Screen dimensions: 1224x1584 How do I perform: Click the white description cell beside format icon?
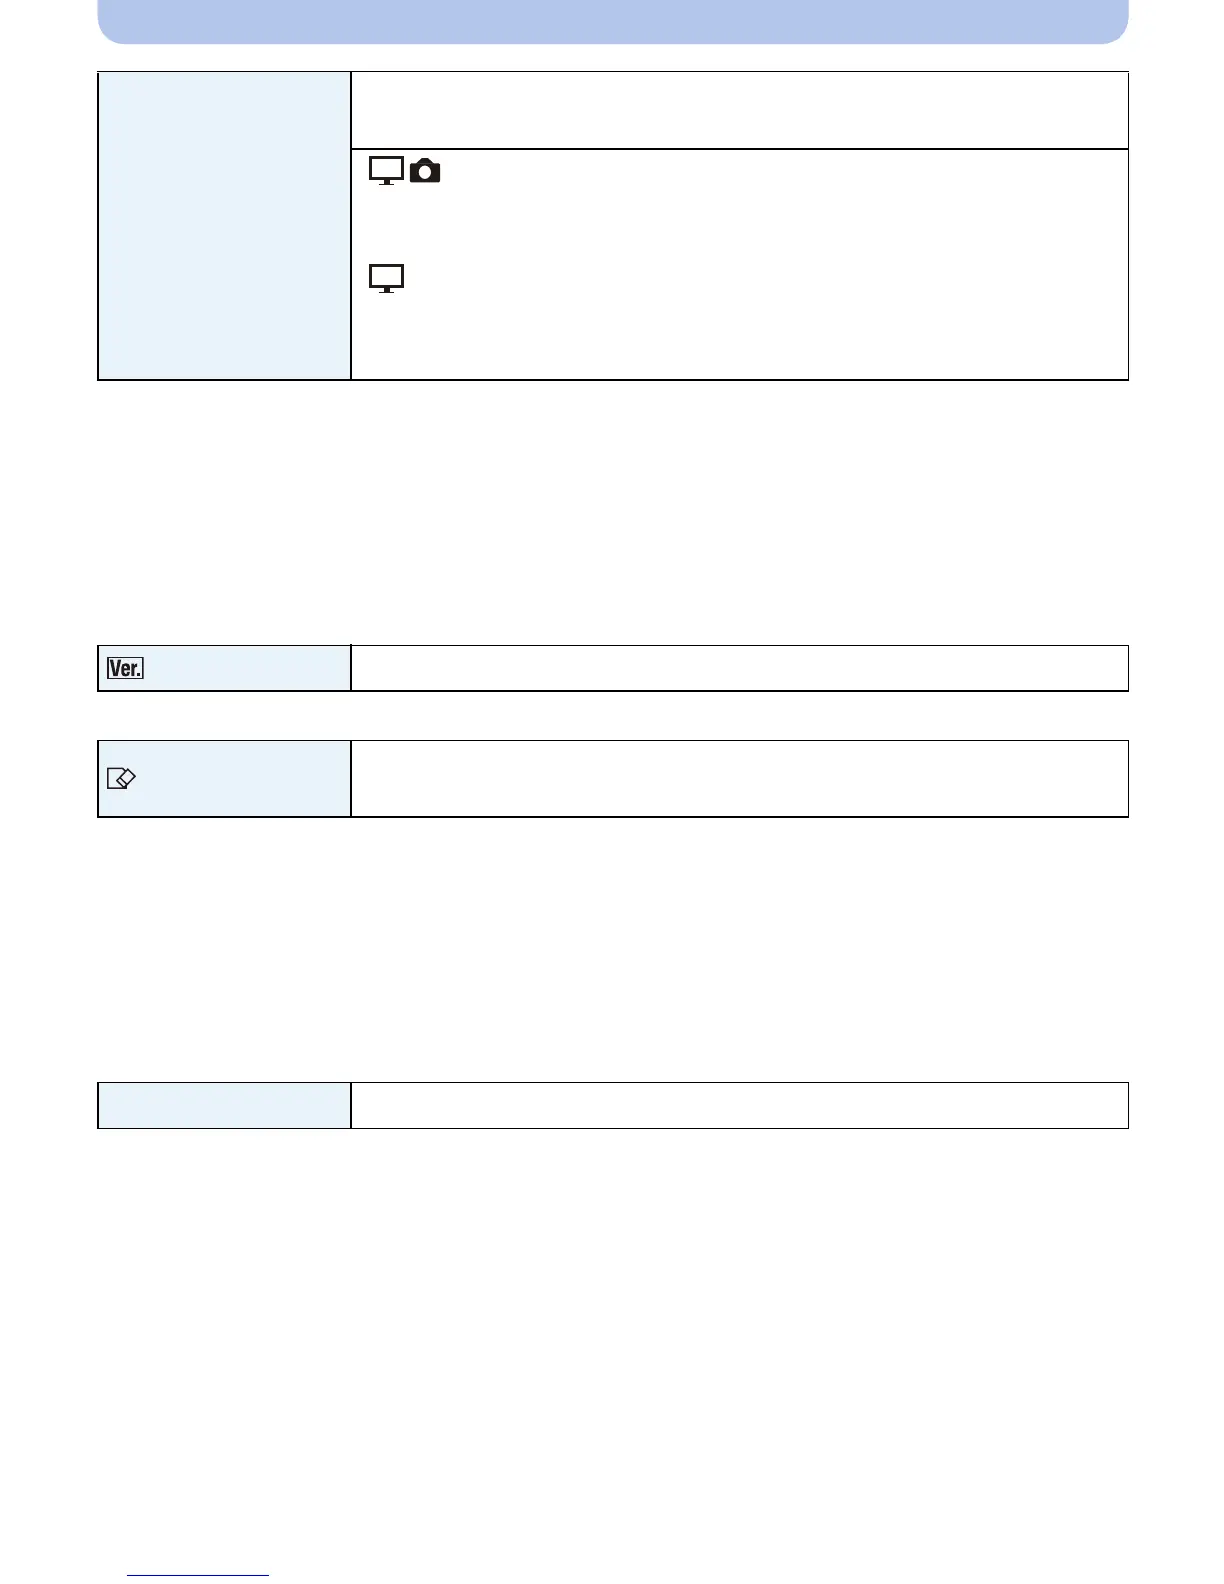740,779
